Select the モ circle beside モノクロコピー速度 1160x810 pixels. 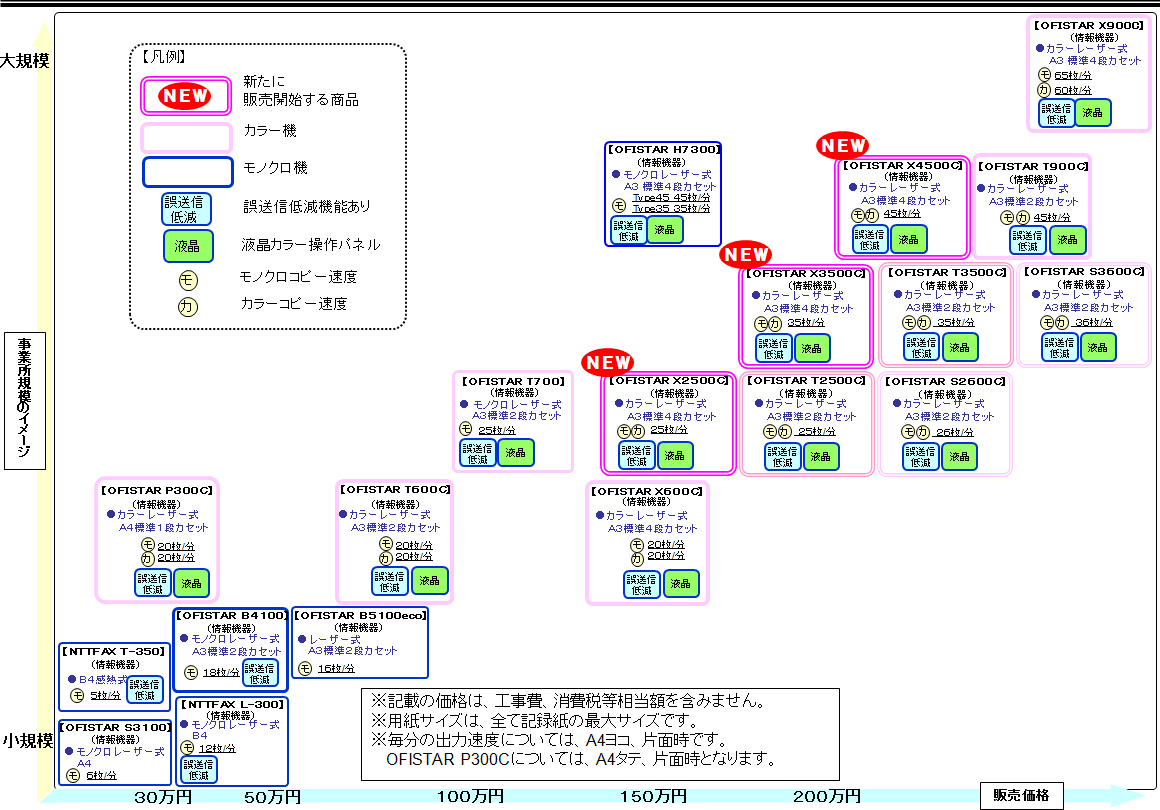pos(188,280)
